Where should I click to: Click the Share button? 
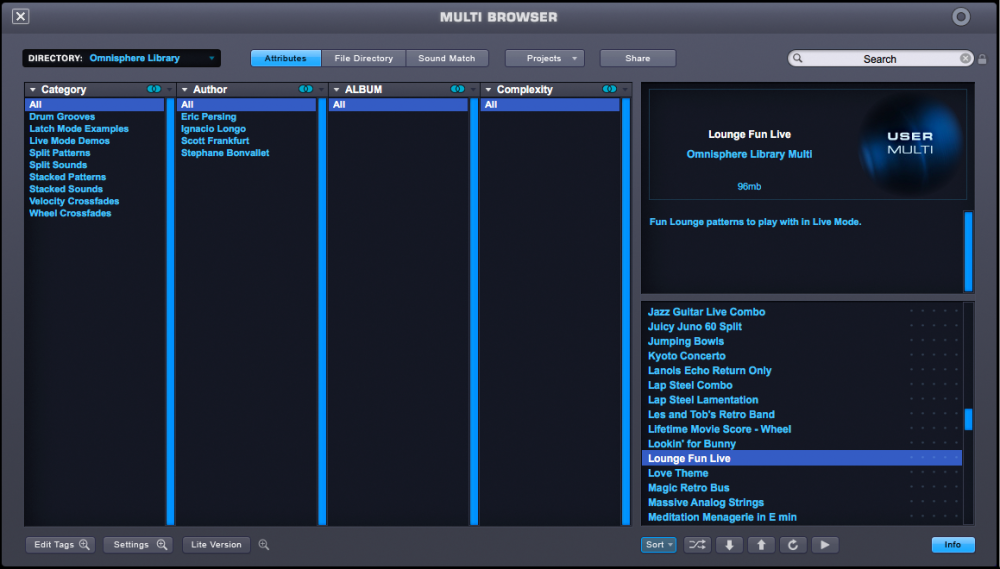[x=638, y=58]
